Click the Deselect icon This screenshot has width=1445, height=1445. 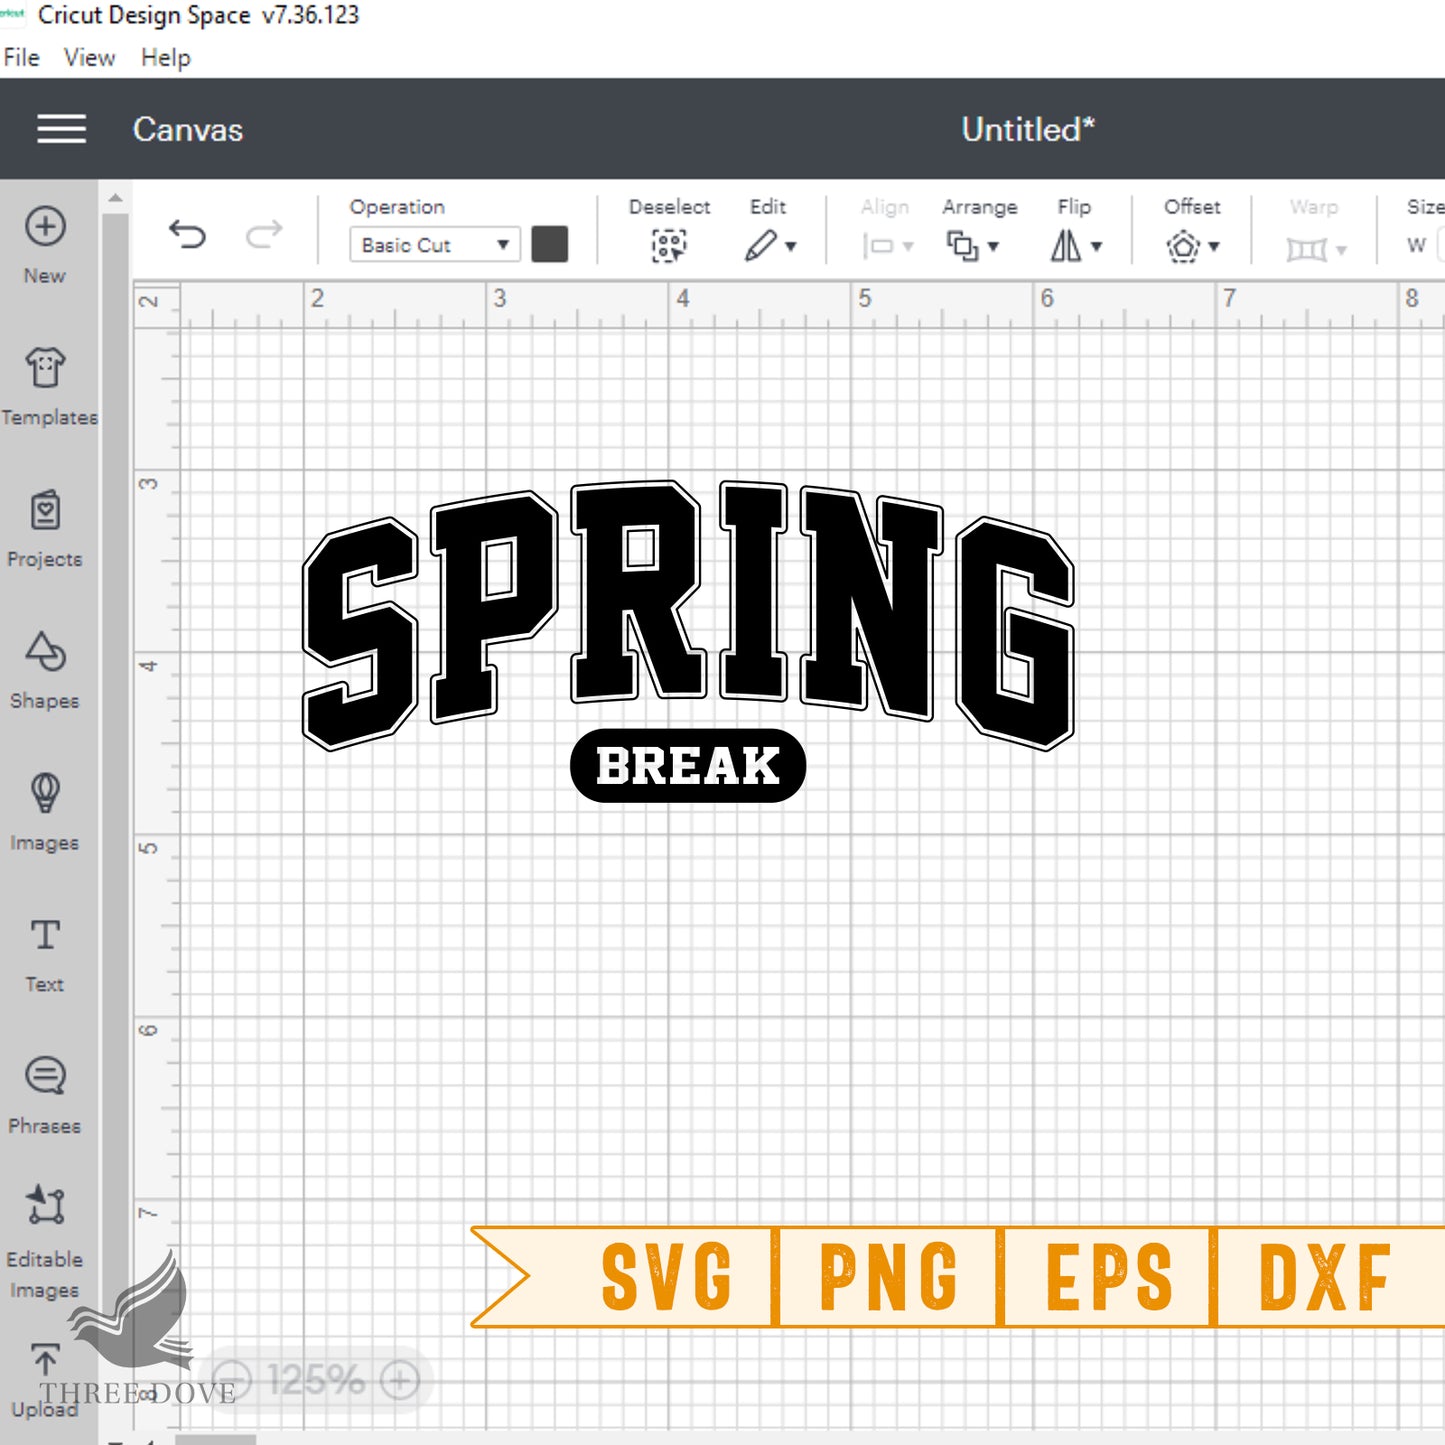point(669,245)
